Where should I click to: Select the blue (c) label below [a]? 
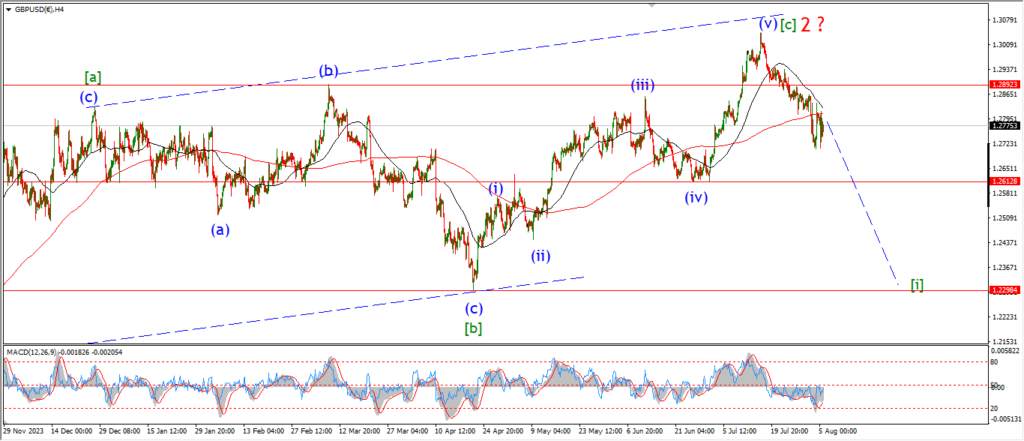(89, 97)
